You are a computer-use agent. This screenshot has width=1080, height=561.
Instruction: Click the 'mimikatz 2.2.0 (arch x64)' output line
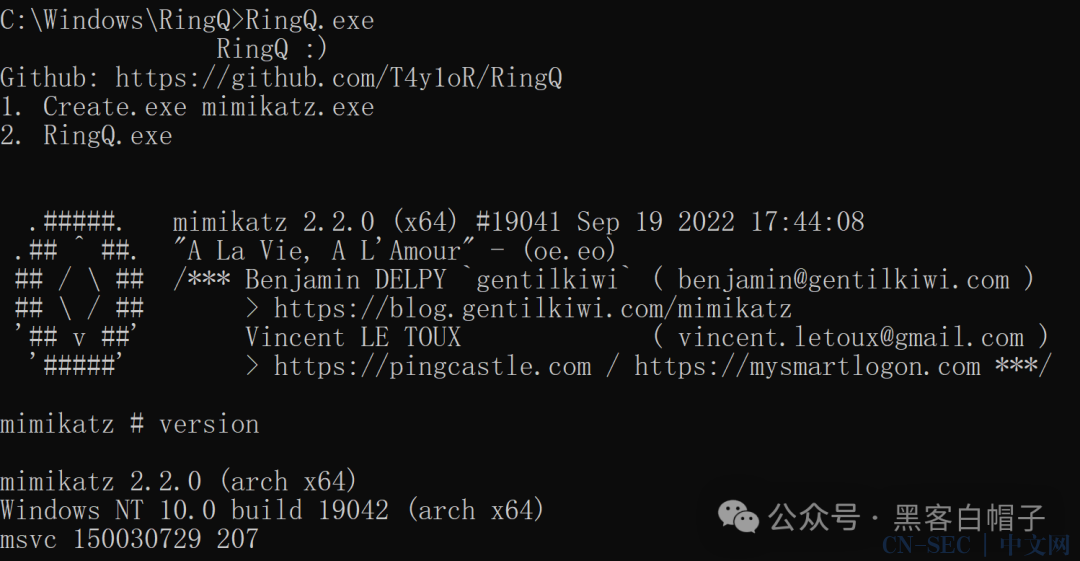pos(178,481)
